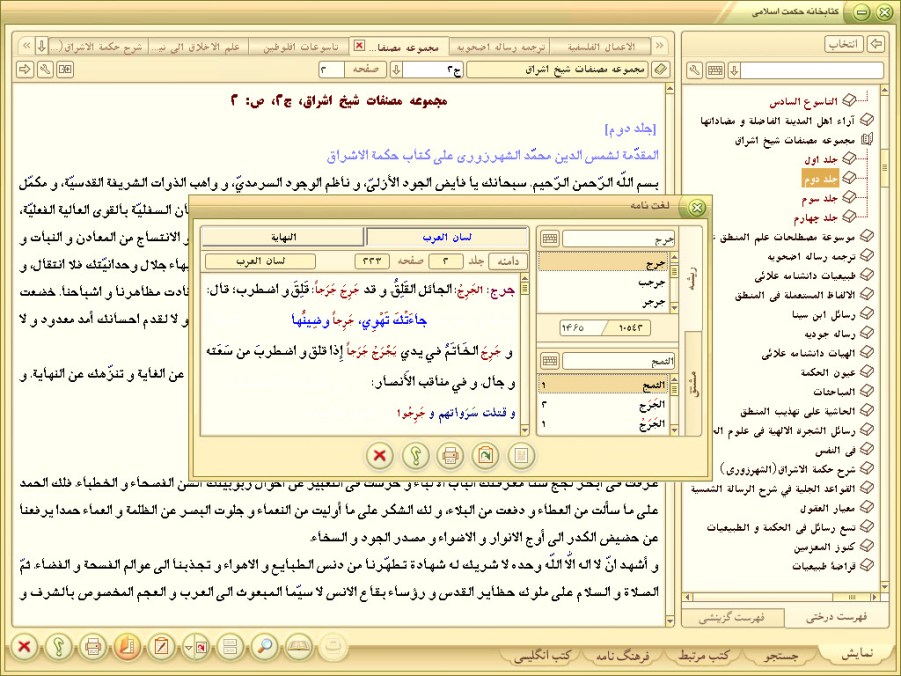Image resolution: width=901 pixels, height=676 pixels.
Task: Click the دامنه button in dictionary
Action: pos(508,262)
